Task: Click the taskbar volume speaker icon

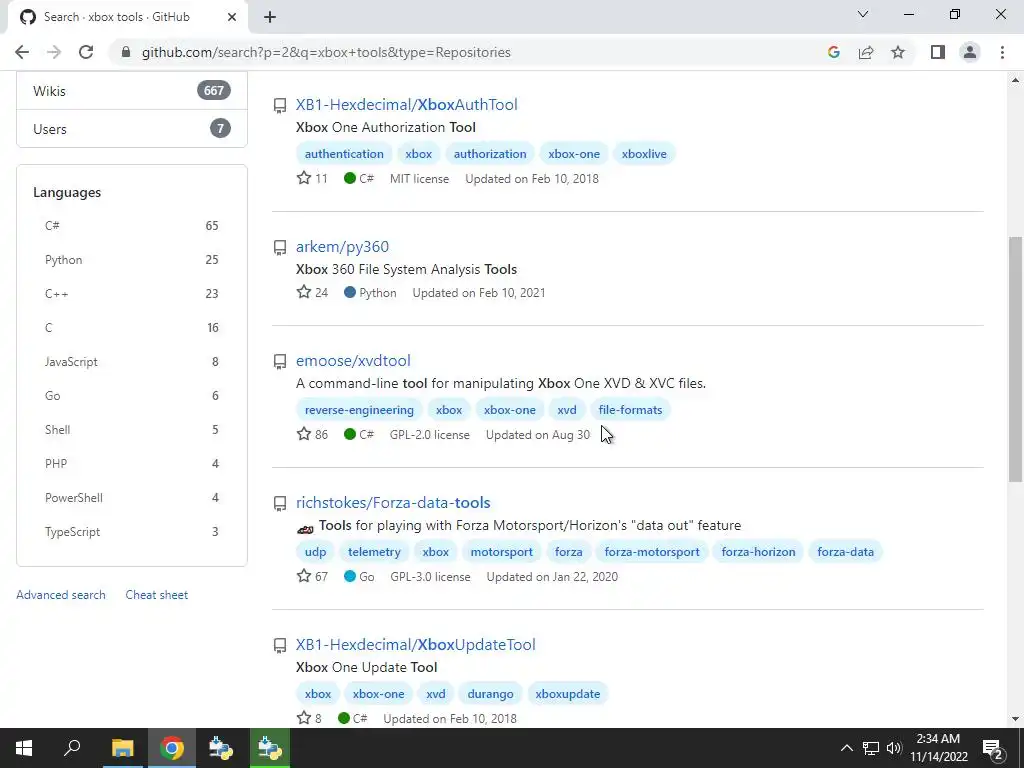Action: (x=894, y=748)
